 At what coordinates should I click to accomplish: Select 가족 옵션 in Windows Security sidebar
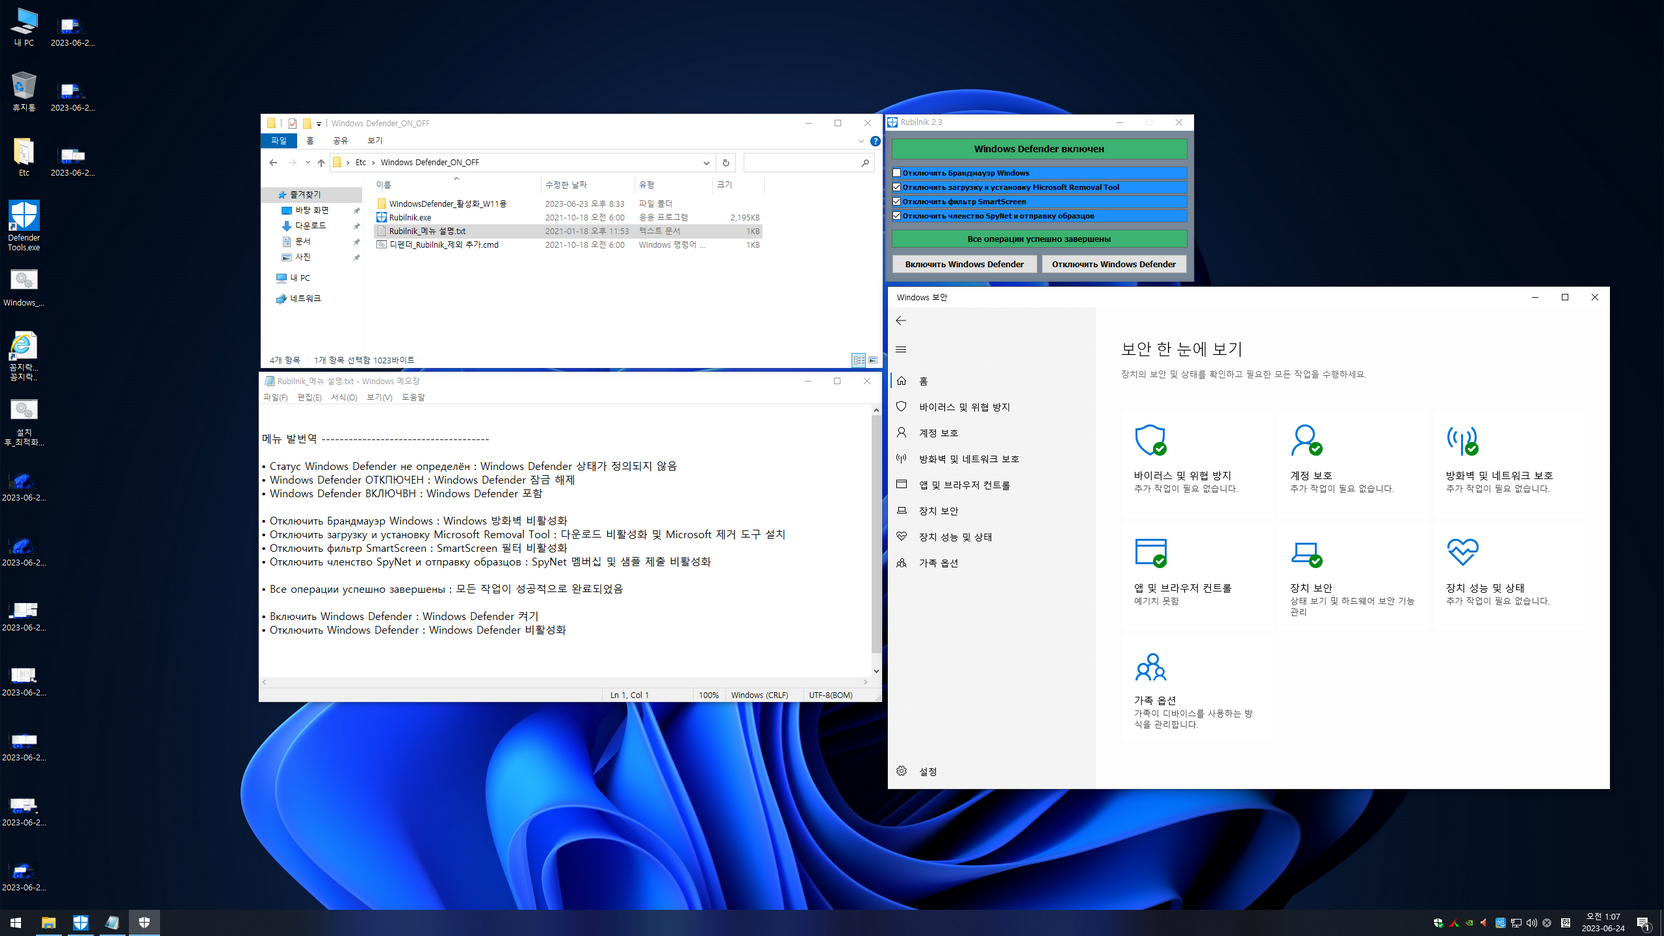coord(938,563)
